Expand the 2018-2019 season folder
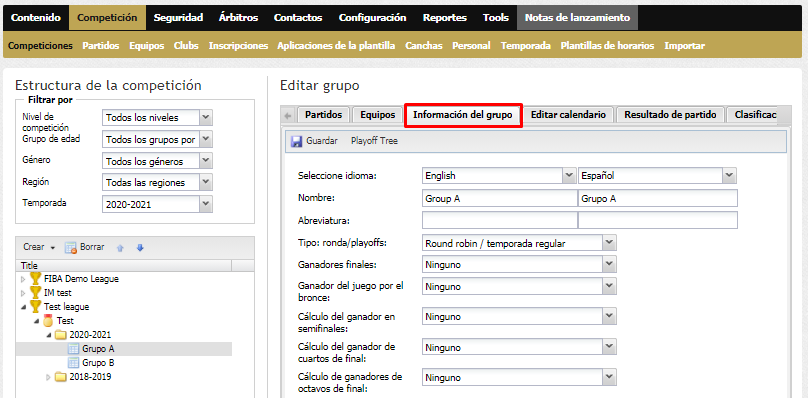The width and height of the screenshot is (808, 398). (48, 377)
